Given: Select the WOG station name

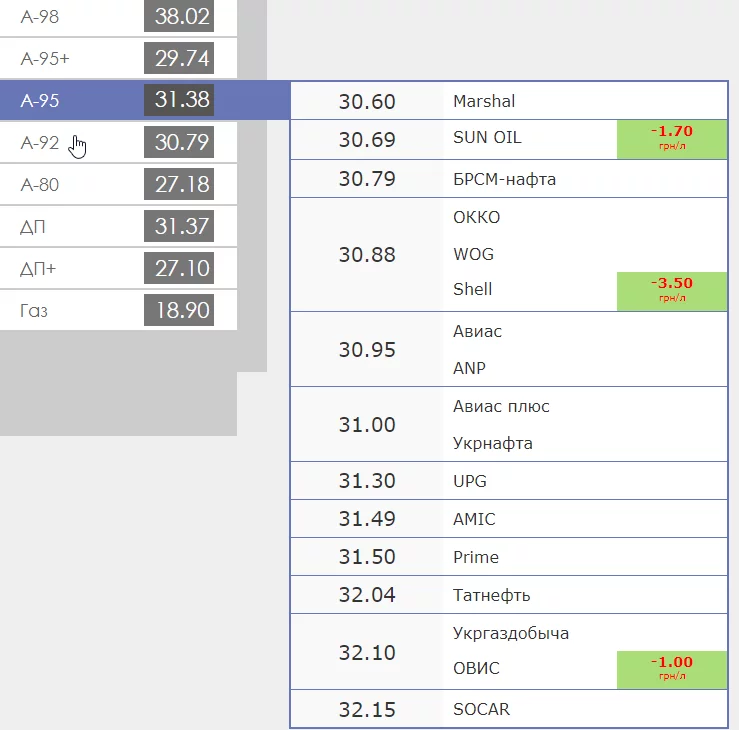Looking at the screenshot, I should click(473, 254).
